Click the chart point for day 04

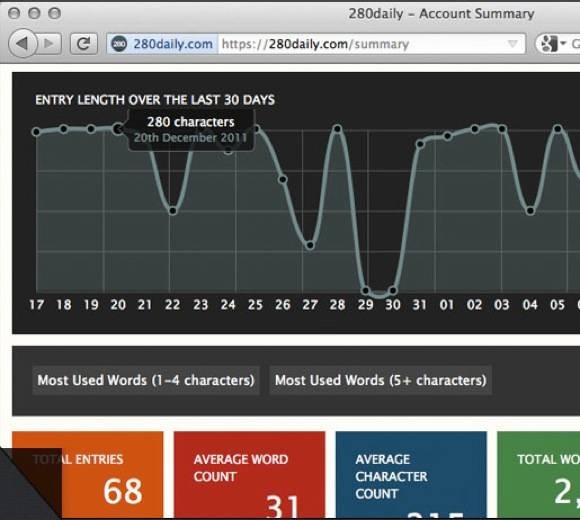click(530, 211)
